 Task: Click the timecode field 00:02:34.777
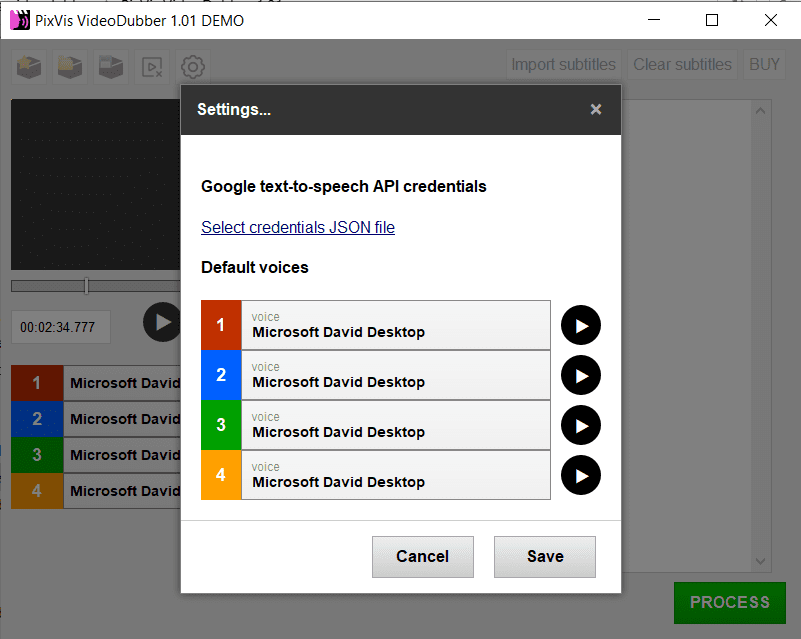point(61,327)
